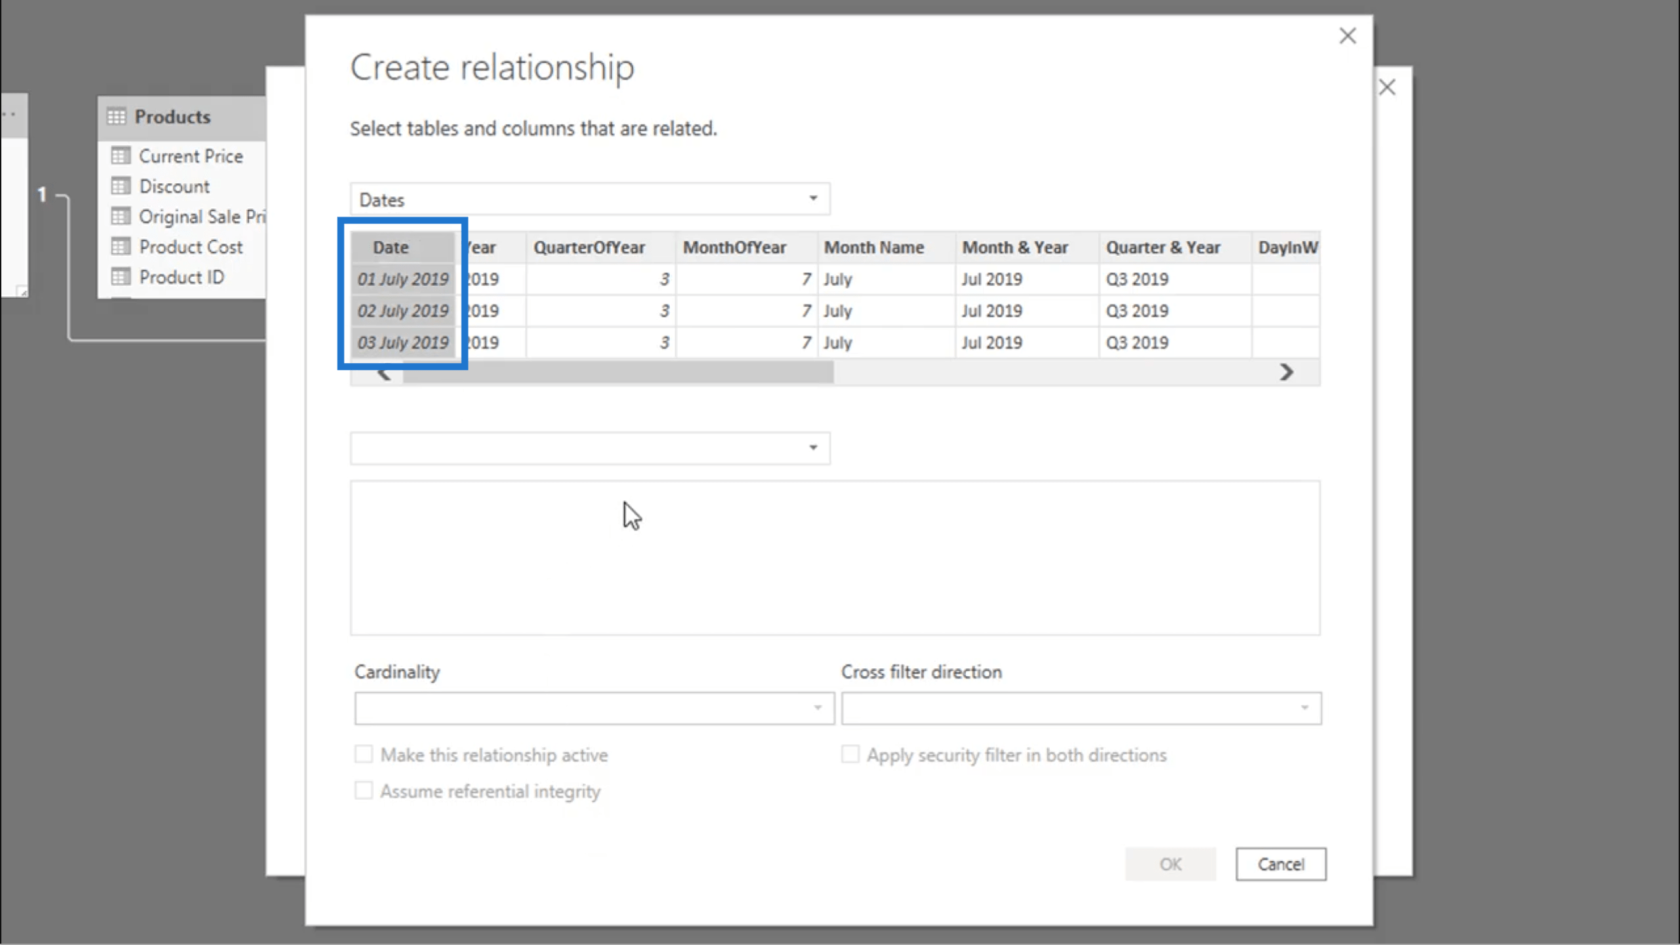Image resolution: width=1680 pixels, height=945 pixels.
Task: Click the 03 July 2019 cell
Action: (403, 342)
